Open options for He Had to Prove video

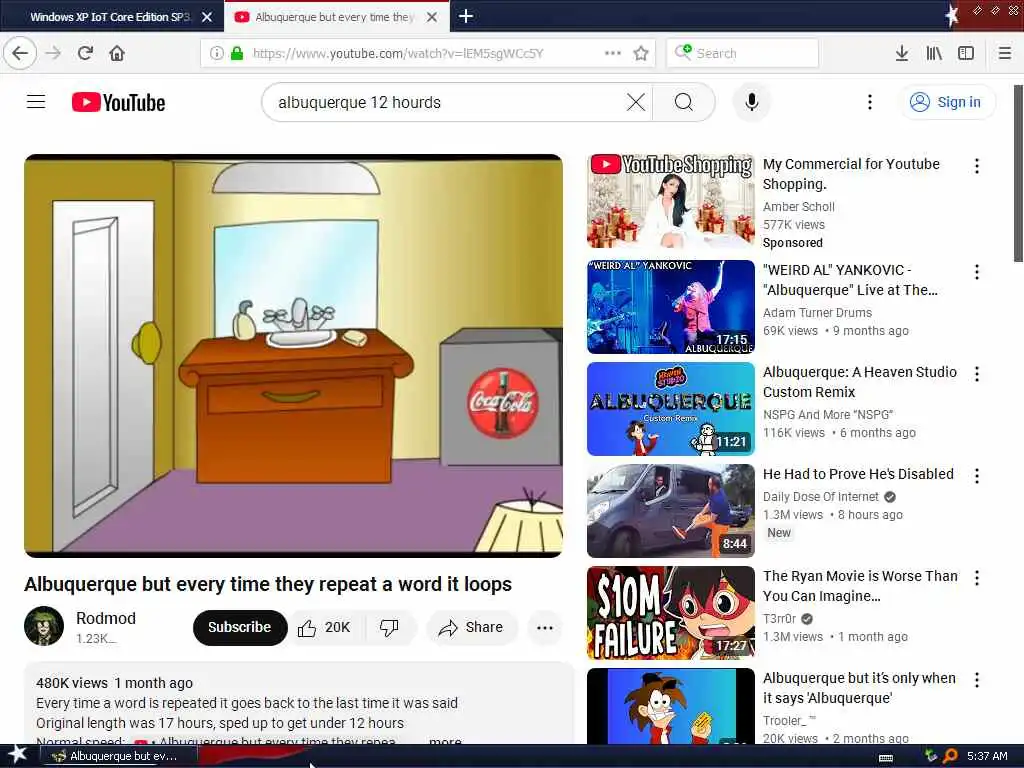click(x=977, y=475)
